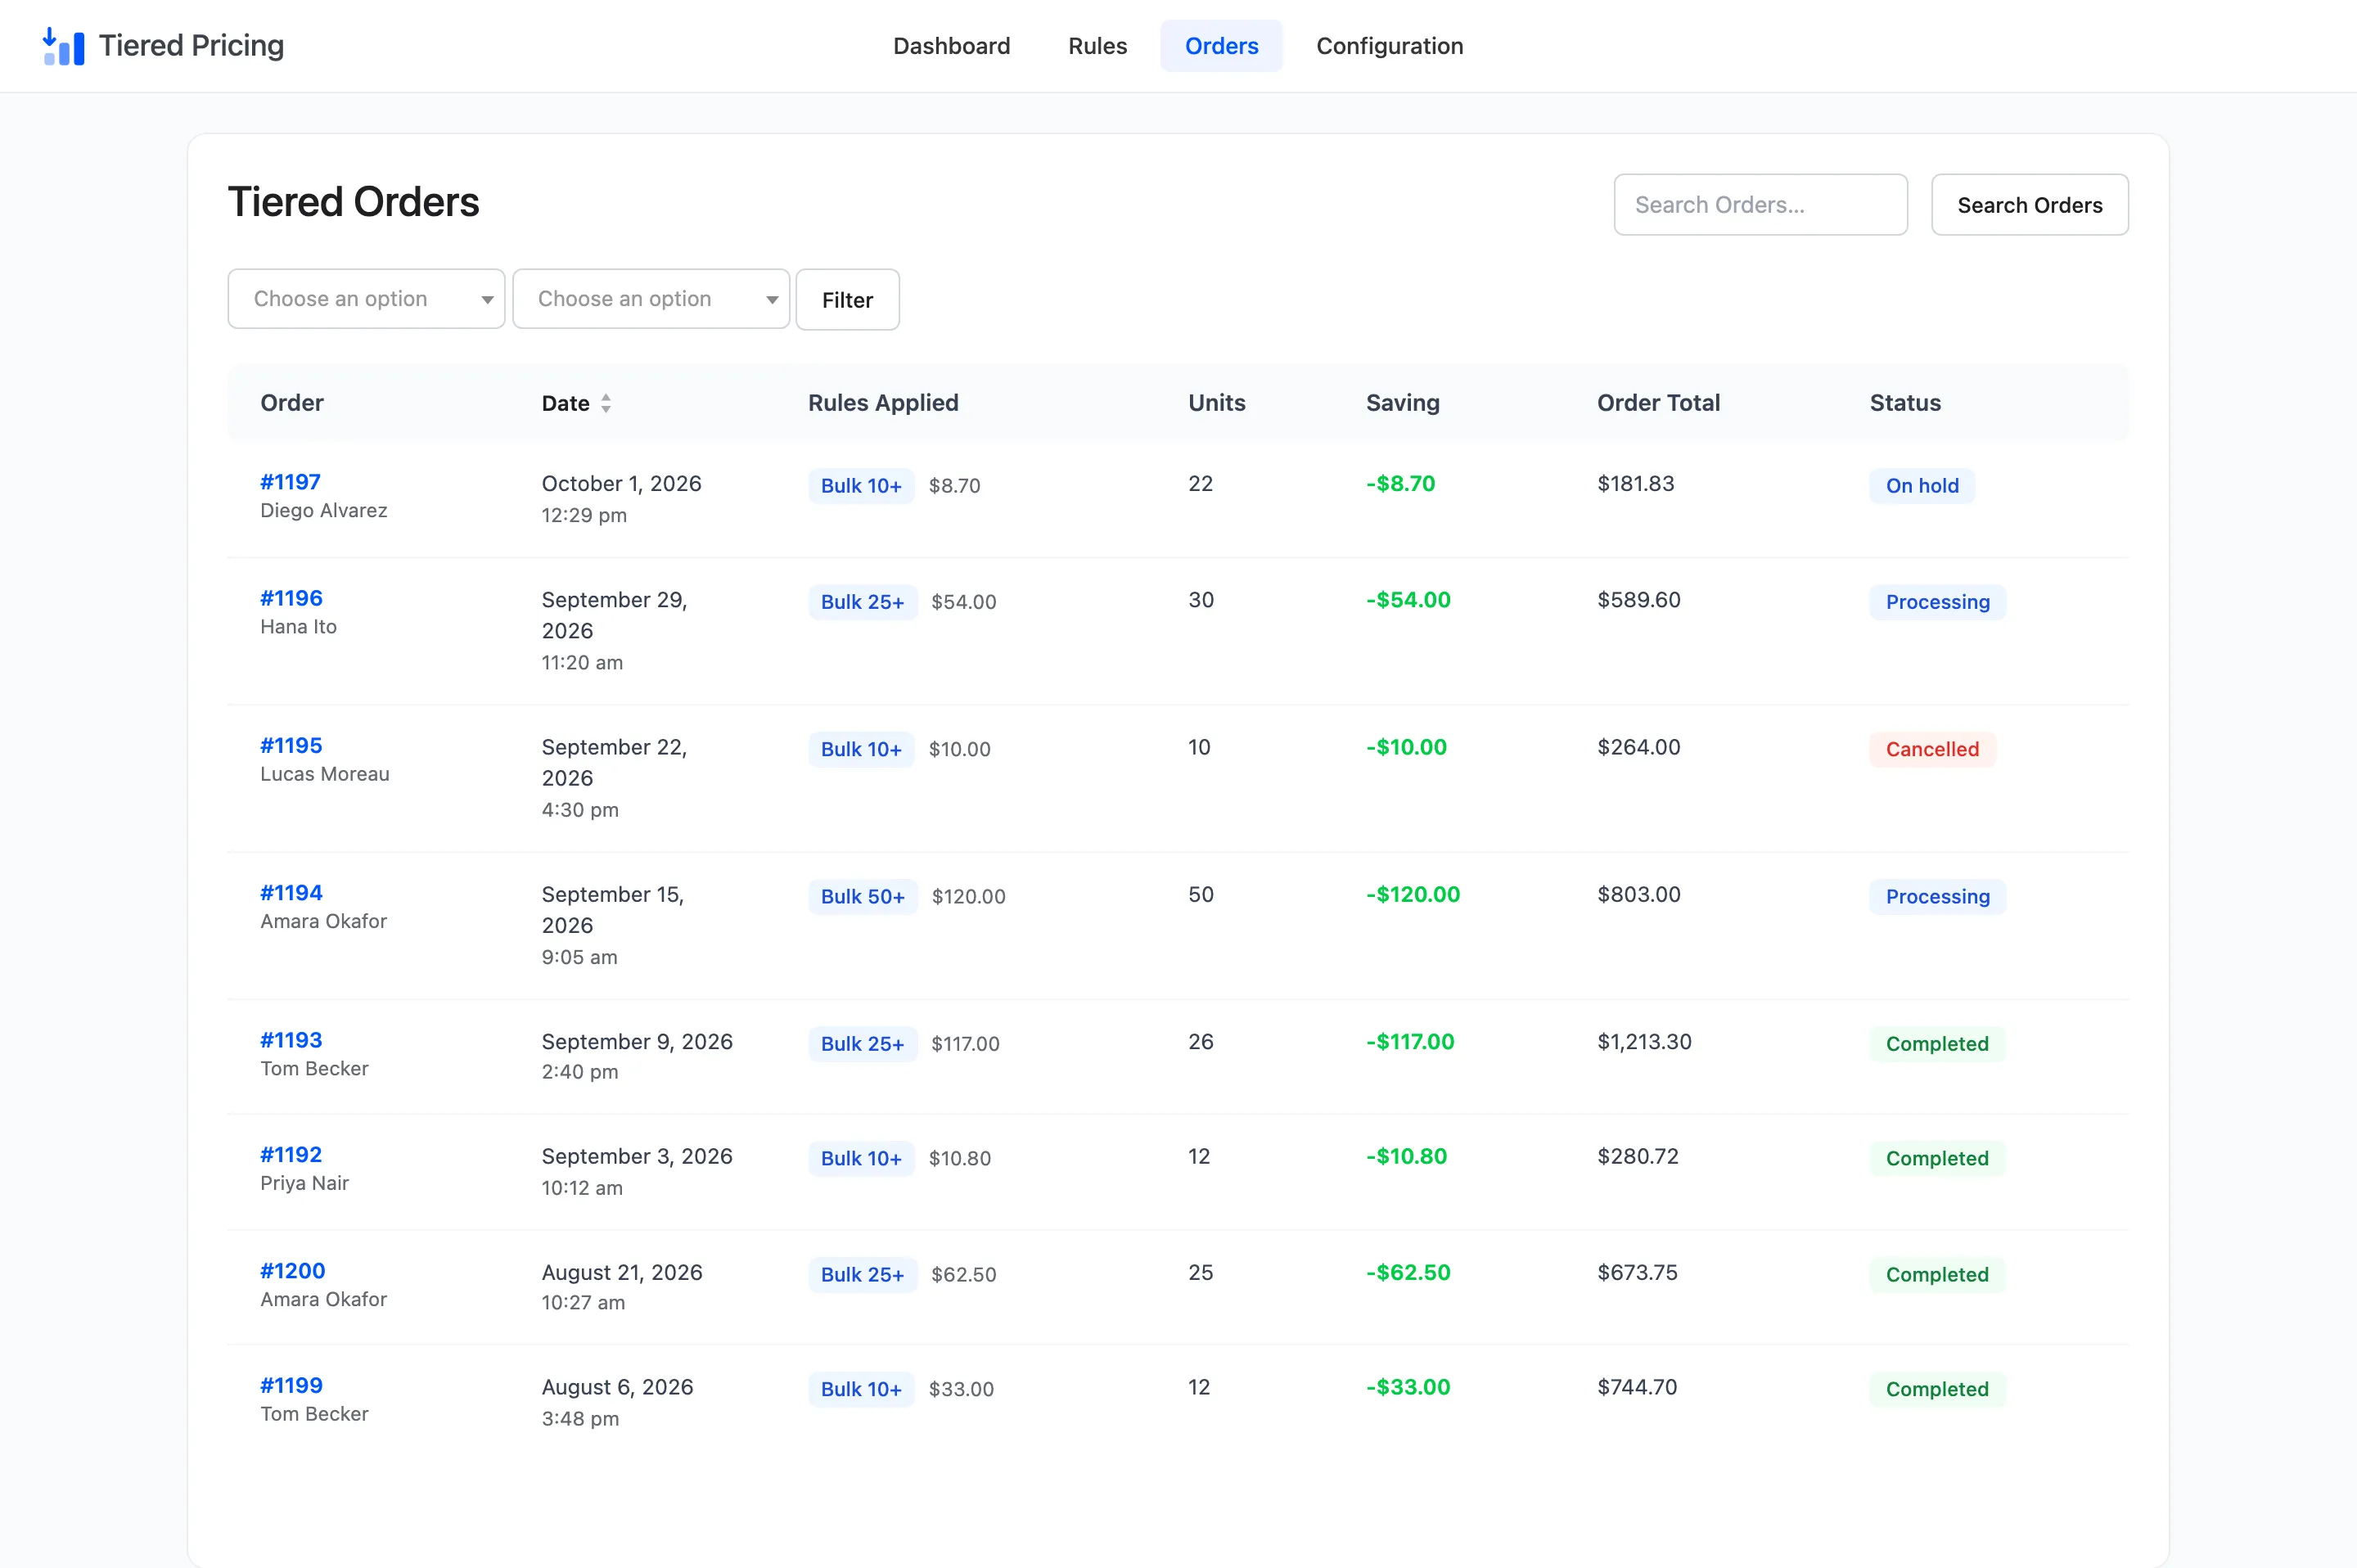2357x1568 pixels.
Task: Click customer name Lucas Moreau
Action: coord(324,774)
